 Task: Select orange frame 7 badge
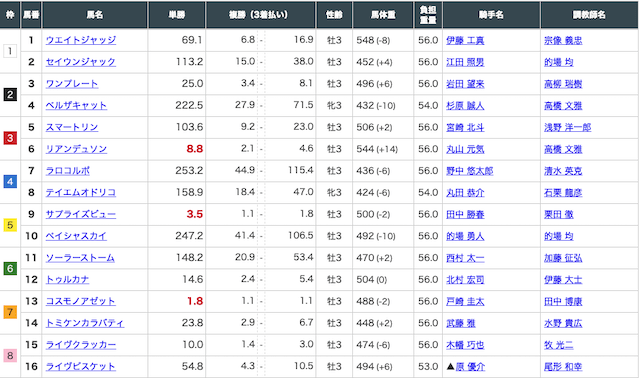(10, 312)
